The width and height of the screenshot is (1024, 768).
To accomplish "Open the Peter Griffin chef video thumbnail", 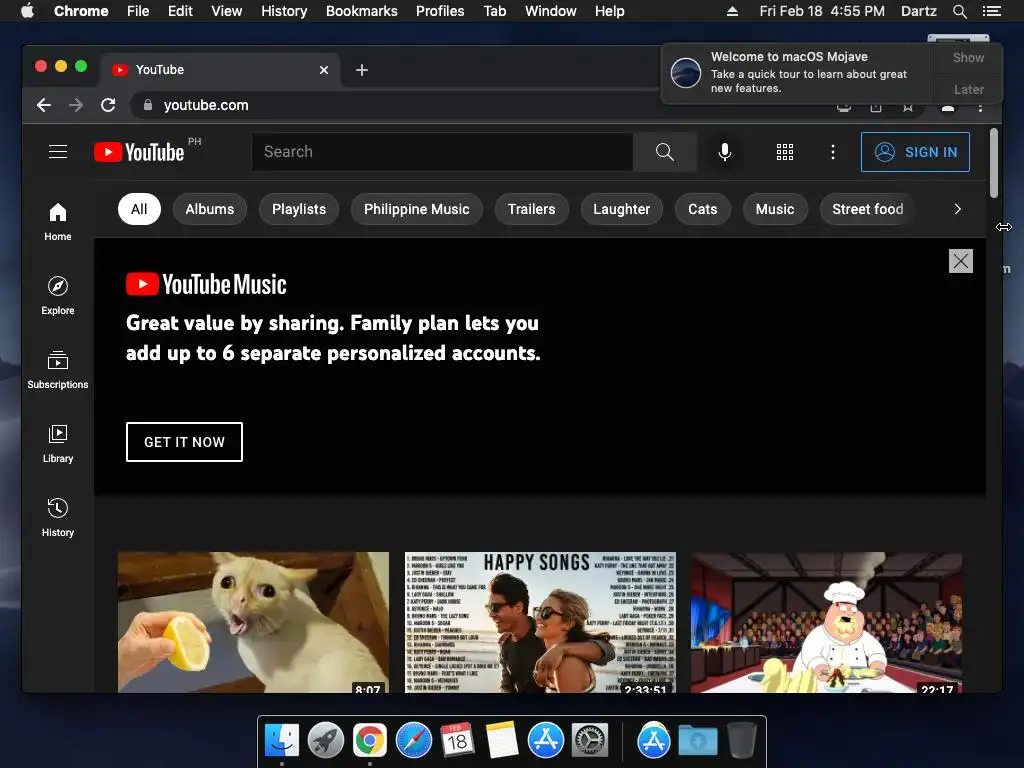I will (826, 622).
